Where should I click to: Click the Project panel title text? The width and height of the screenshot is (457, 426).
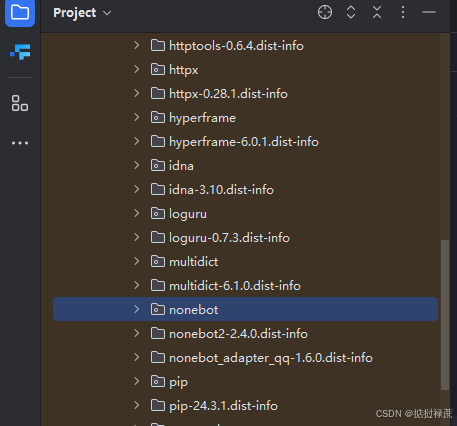click(75, 13)
